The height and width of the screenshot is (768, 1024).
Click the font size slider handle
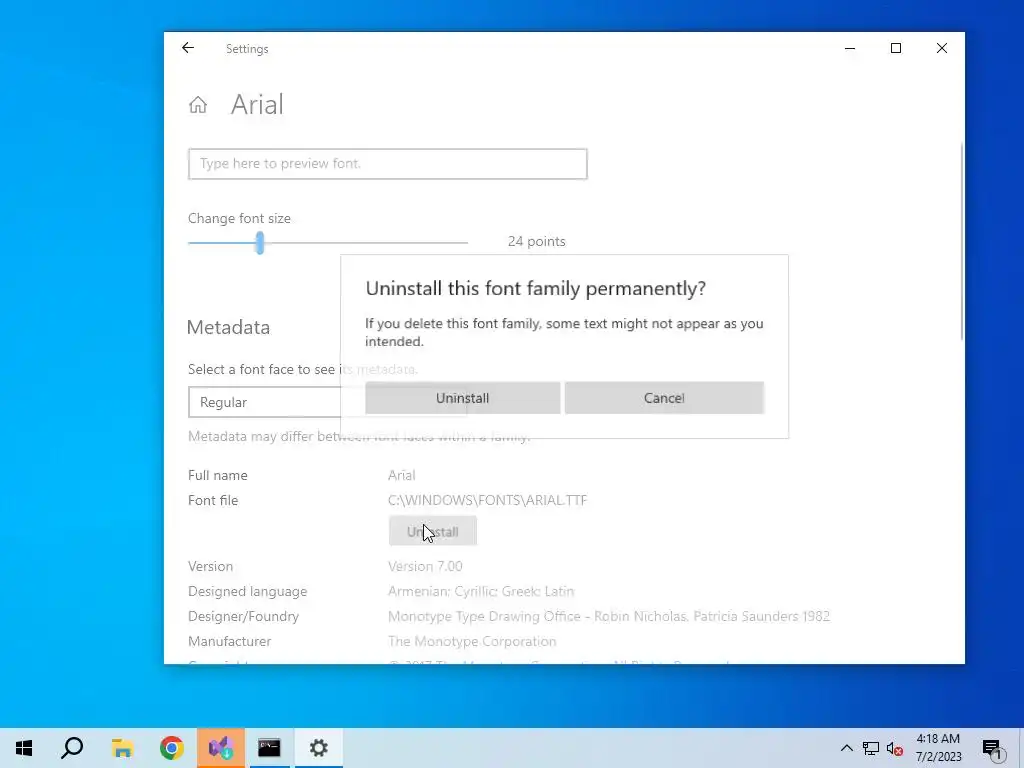(260, 242)
